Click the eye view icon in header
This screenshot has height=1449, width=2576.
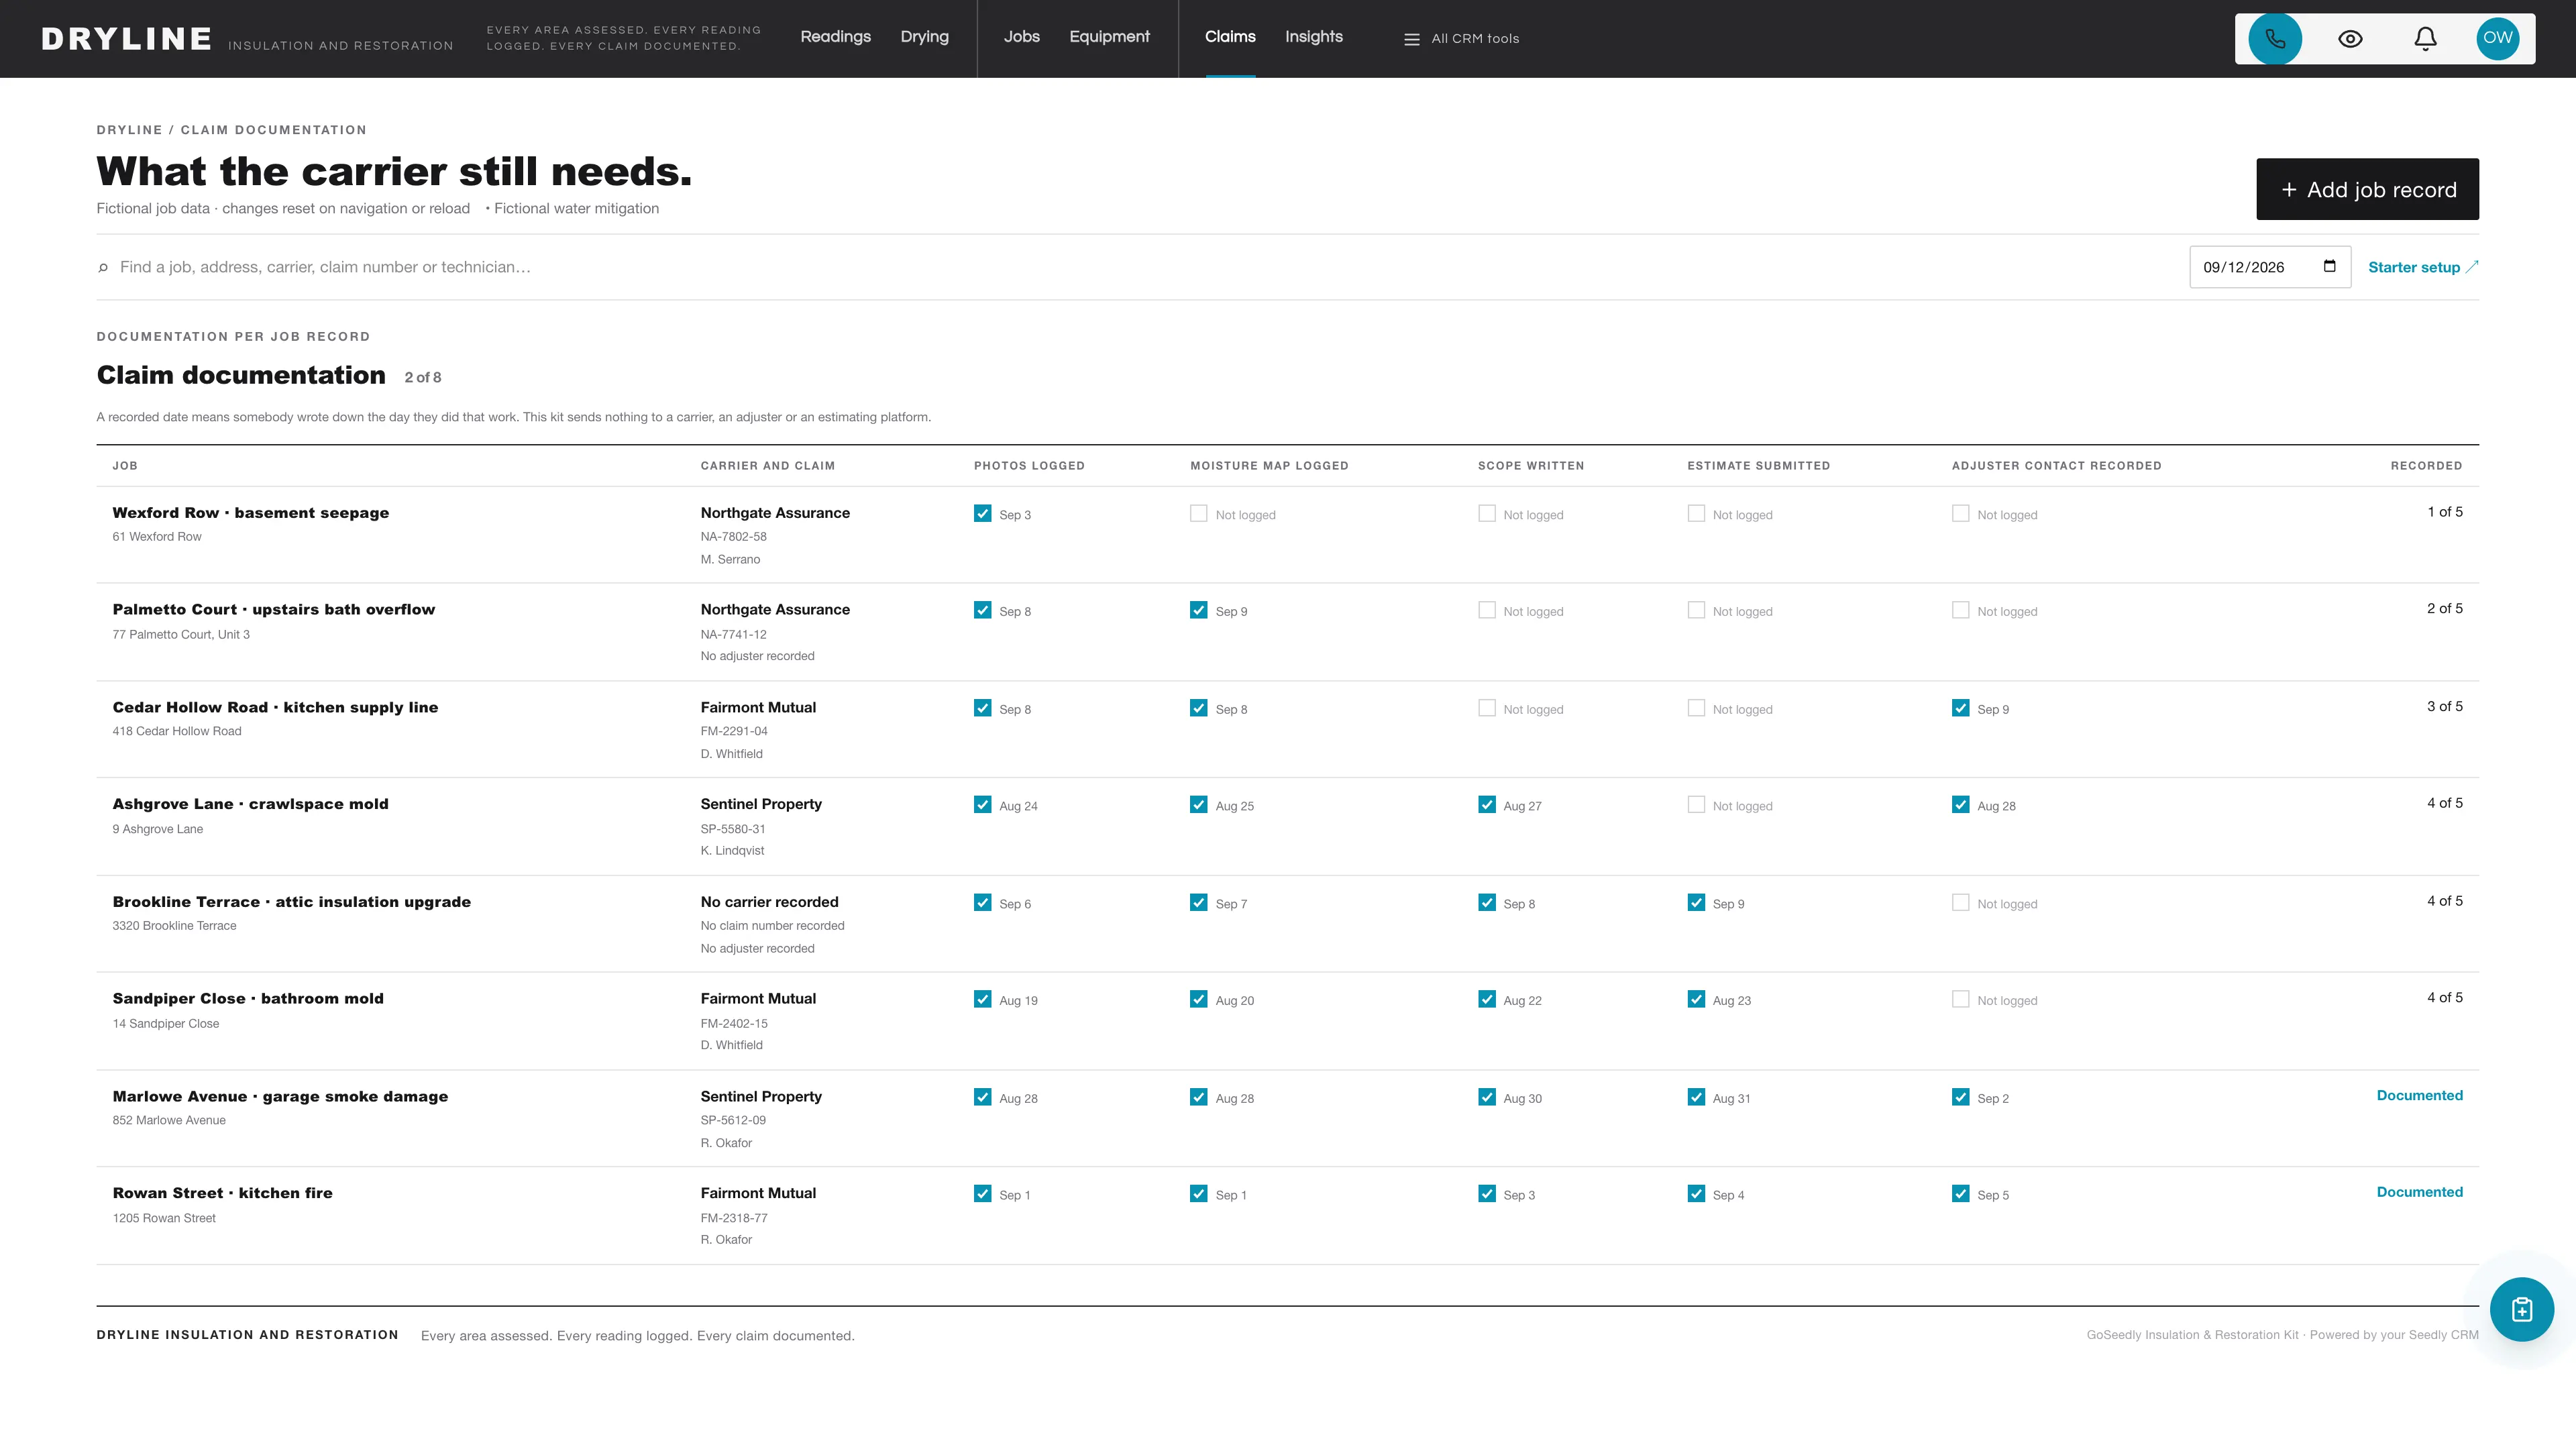point(2350,39)
